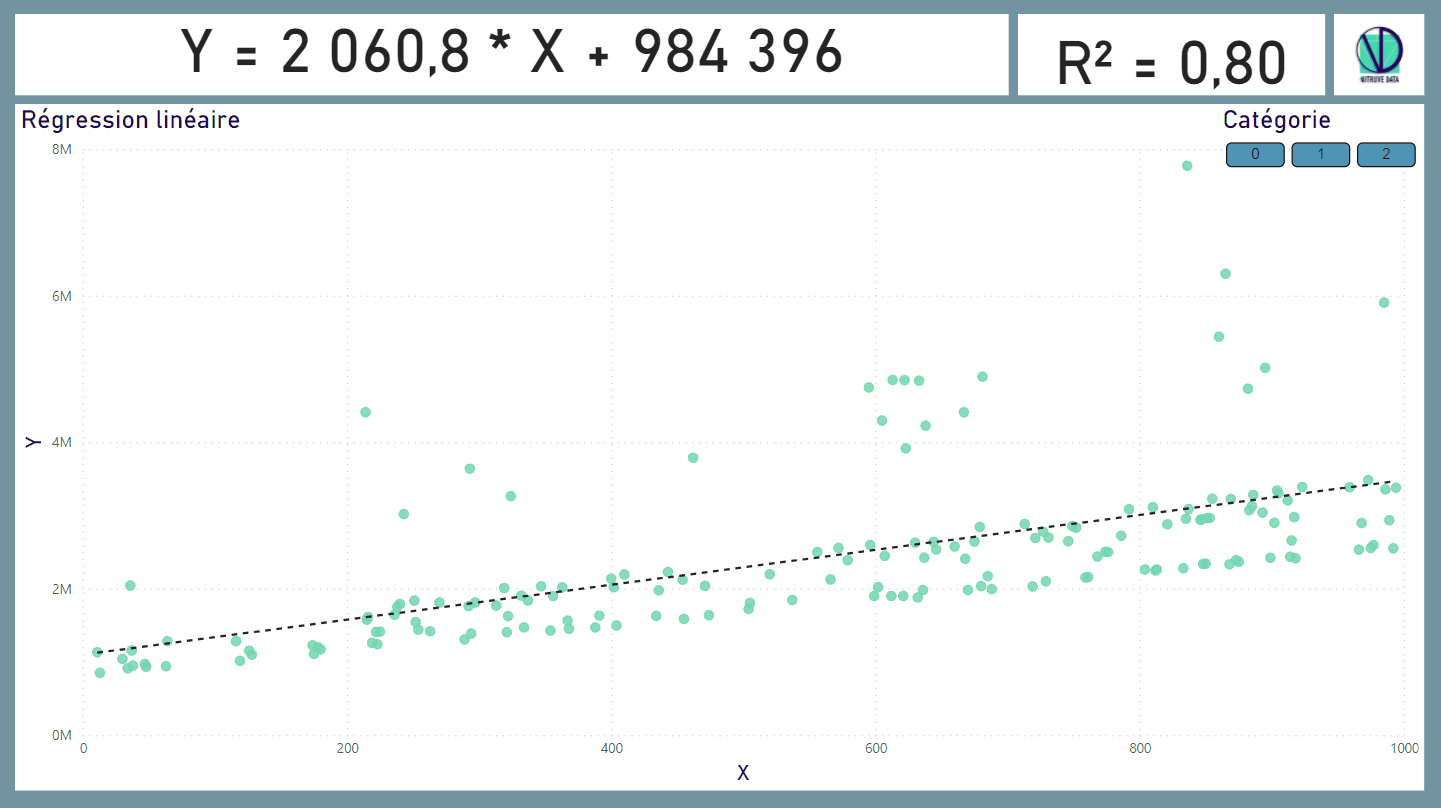Image resolution: width=1441 pixels, height=808 pixels.
Task: Click the Régression linéaire chart title
Action: click(131, 119)
